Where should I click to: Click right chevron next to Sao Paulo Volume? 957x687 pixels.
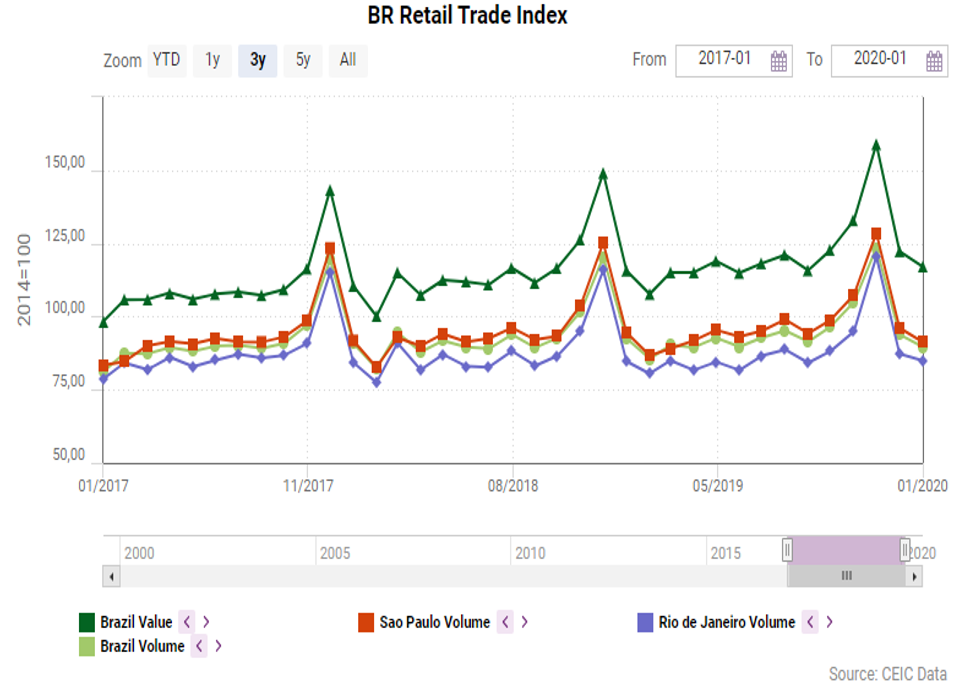pos(524,622)
